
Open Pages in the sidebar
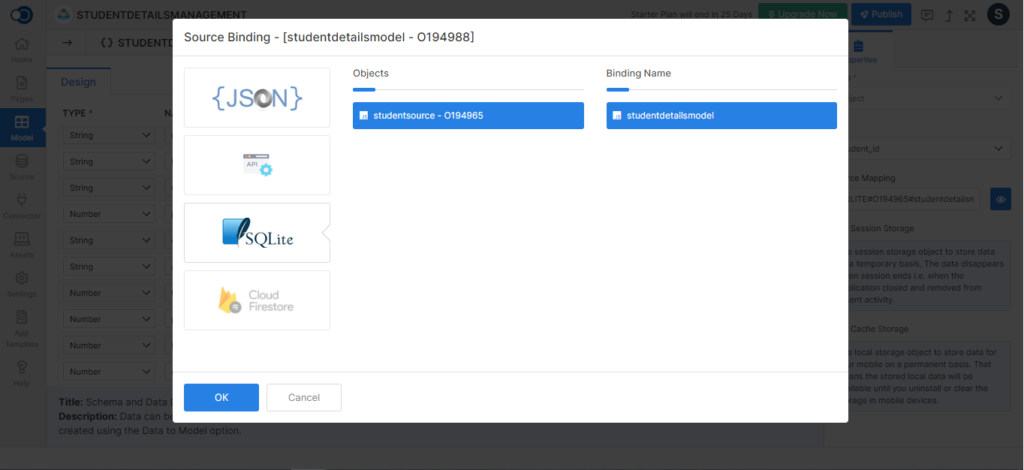pos(22,89)
